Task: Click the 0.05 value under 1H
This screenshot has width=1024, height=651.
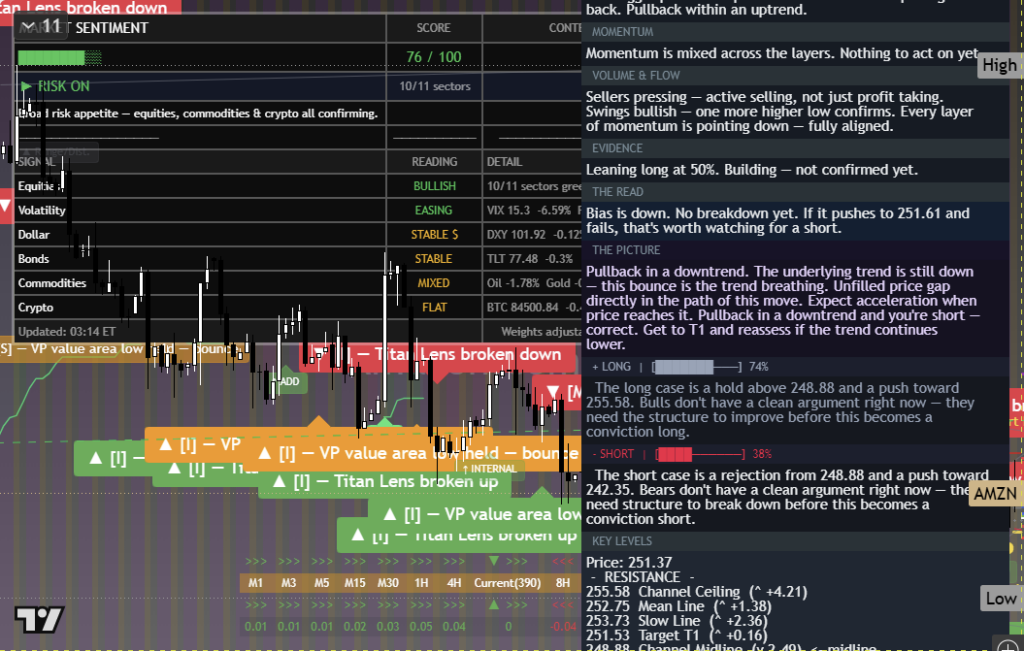Action: (421, 627)
